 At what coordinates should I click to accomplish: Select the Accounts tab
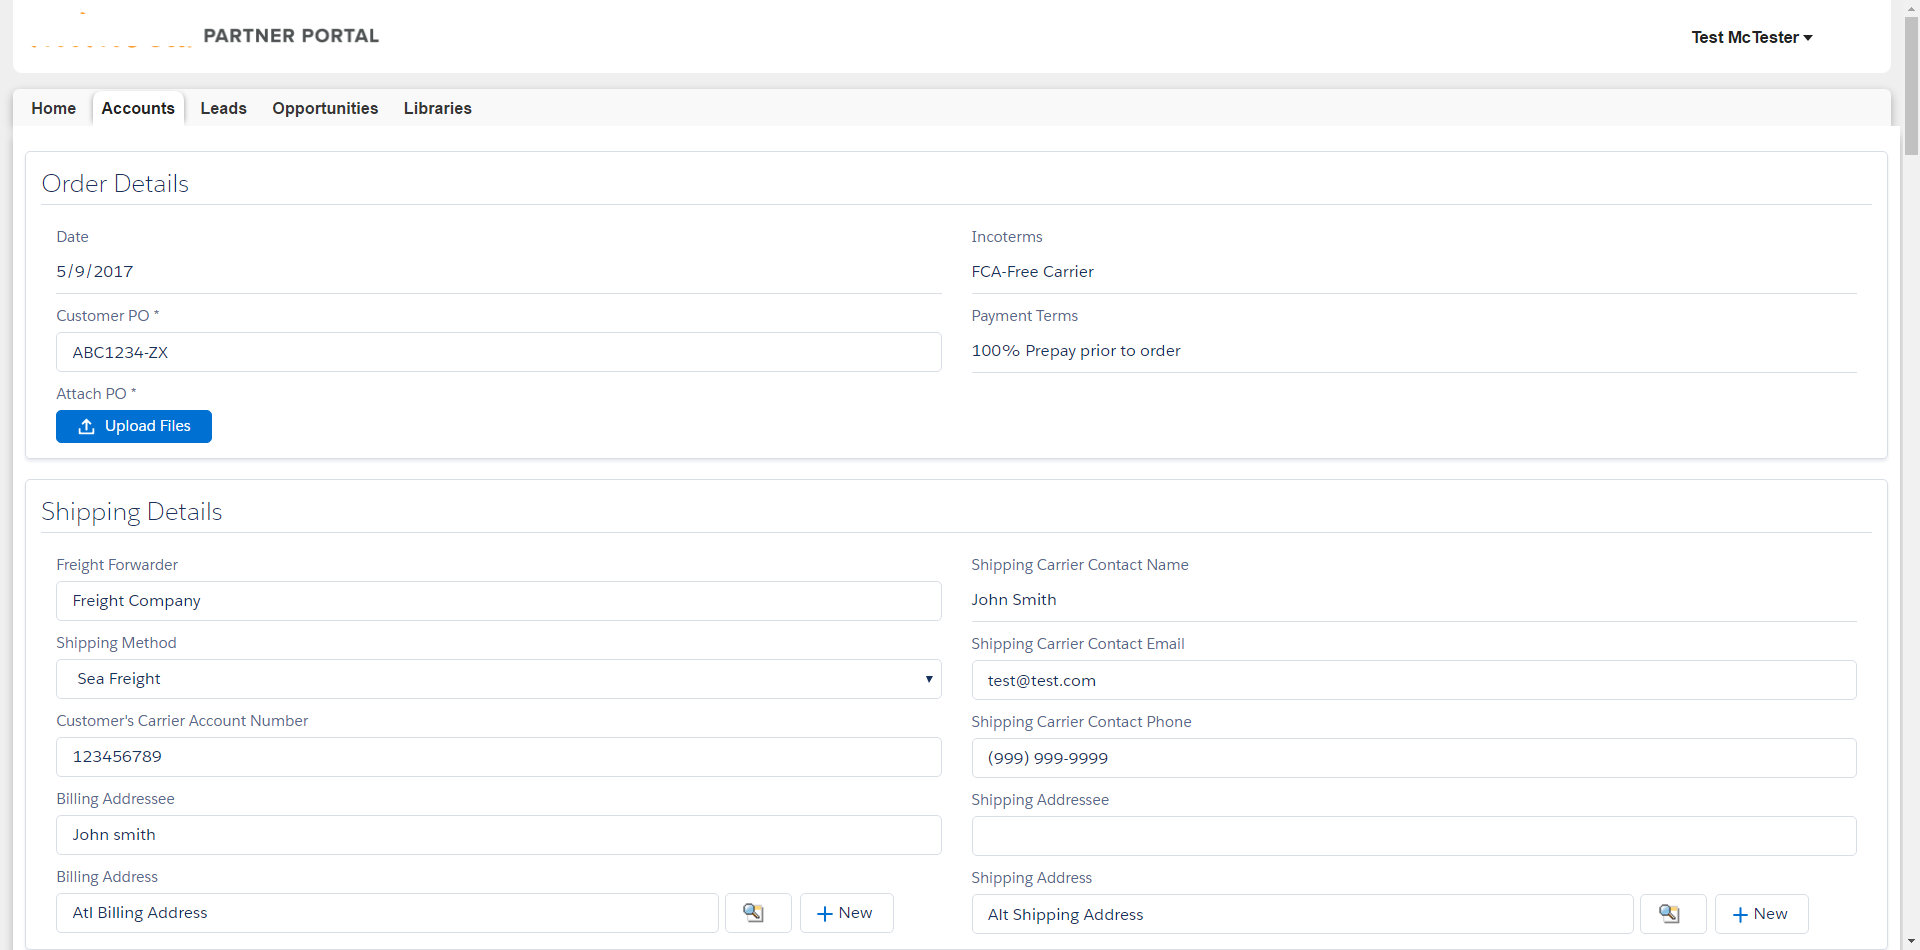pos(138,108)
